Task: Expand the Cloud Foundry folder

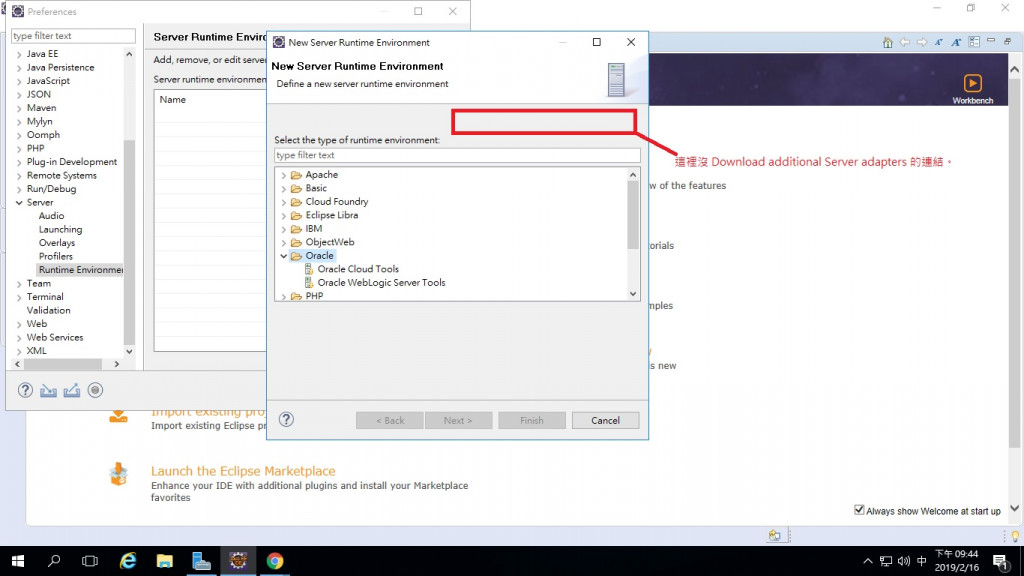Action: click(x=283, y=202)
